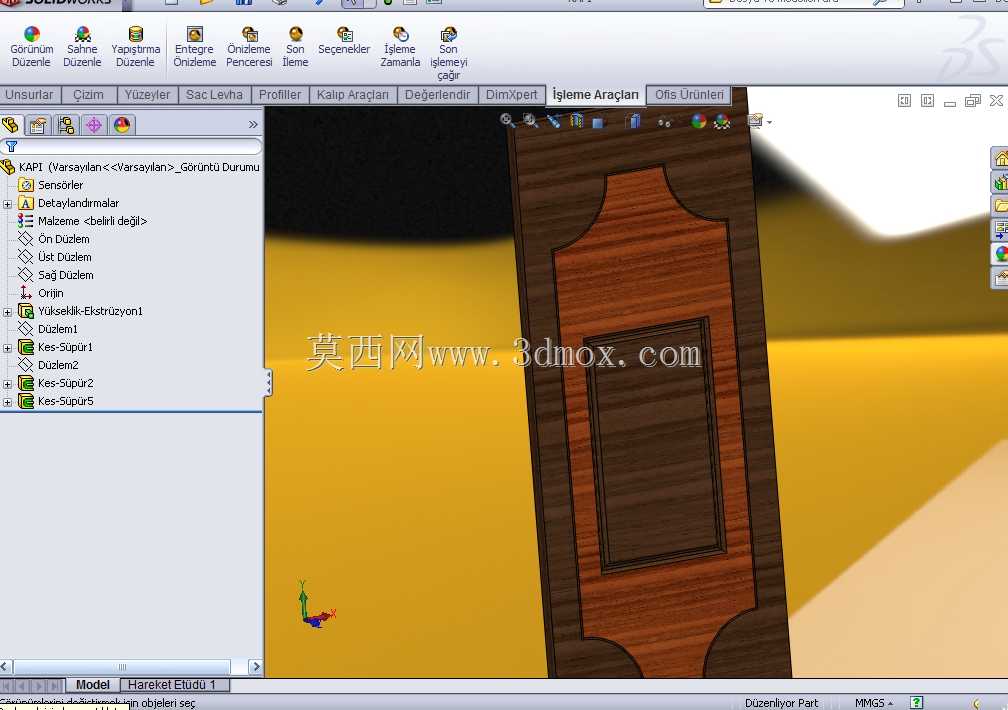Click feature tree filter field

131,147
